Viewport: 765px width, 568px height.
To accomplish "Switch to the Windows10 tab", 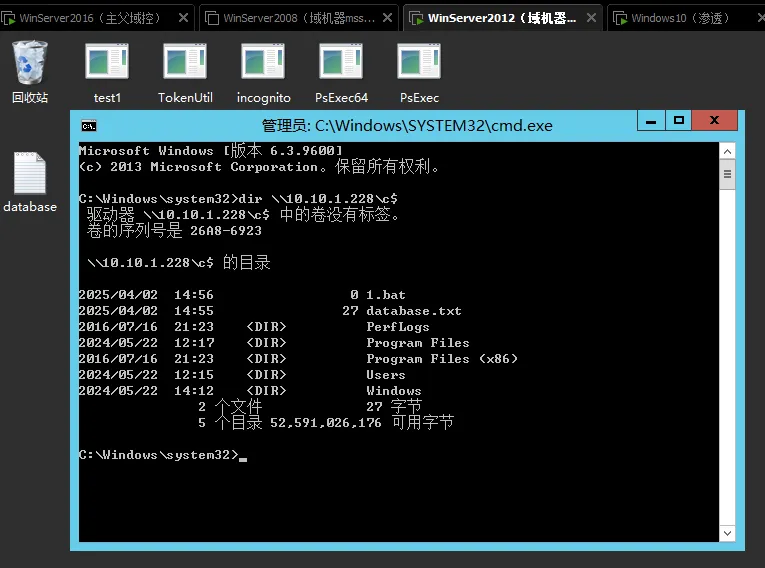I will tap(680, 18).
